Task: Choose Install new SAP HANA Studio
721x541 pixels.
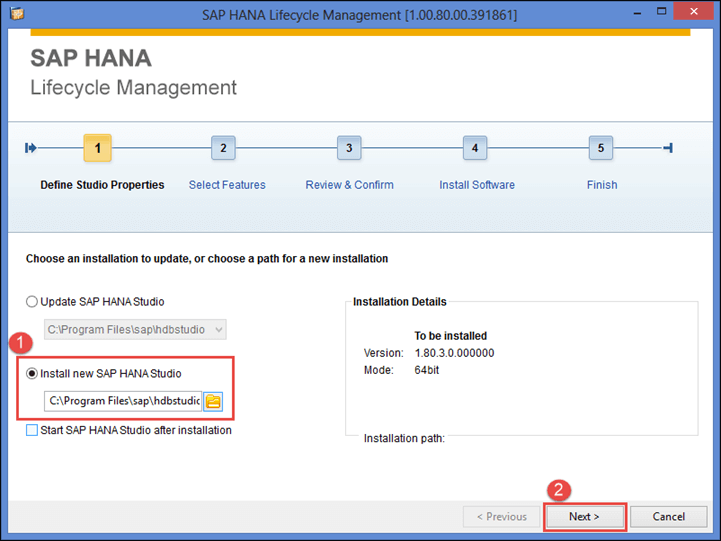Action: [x=33, y=374]
